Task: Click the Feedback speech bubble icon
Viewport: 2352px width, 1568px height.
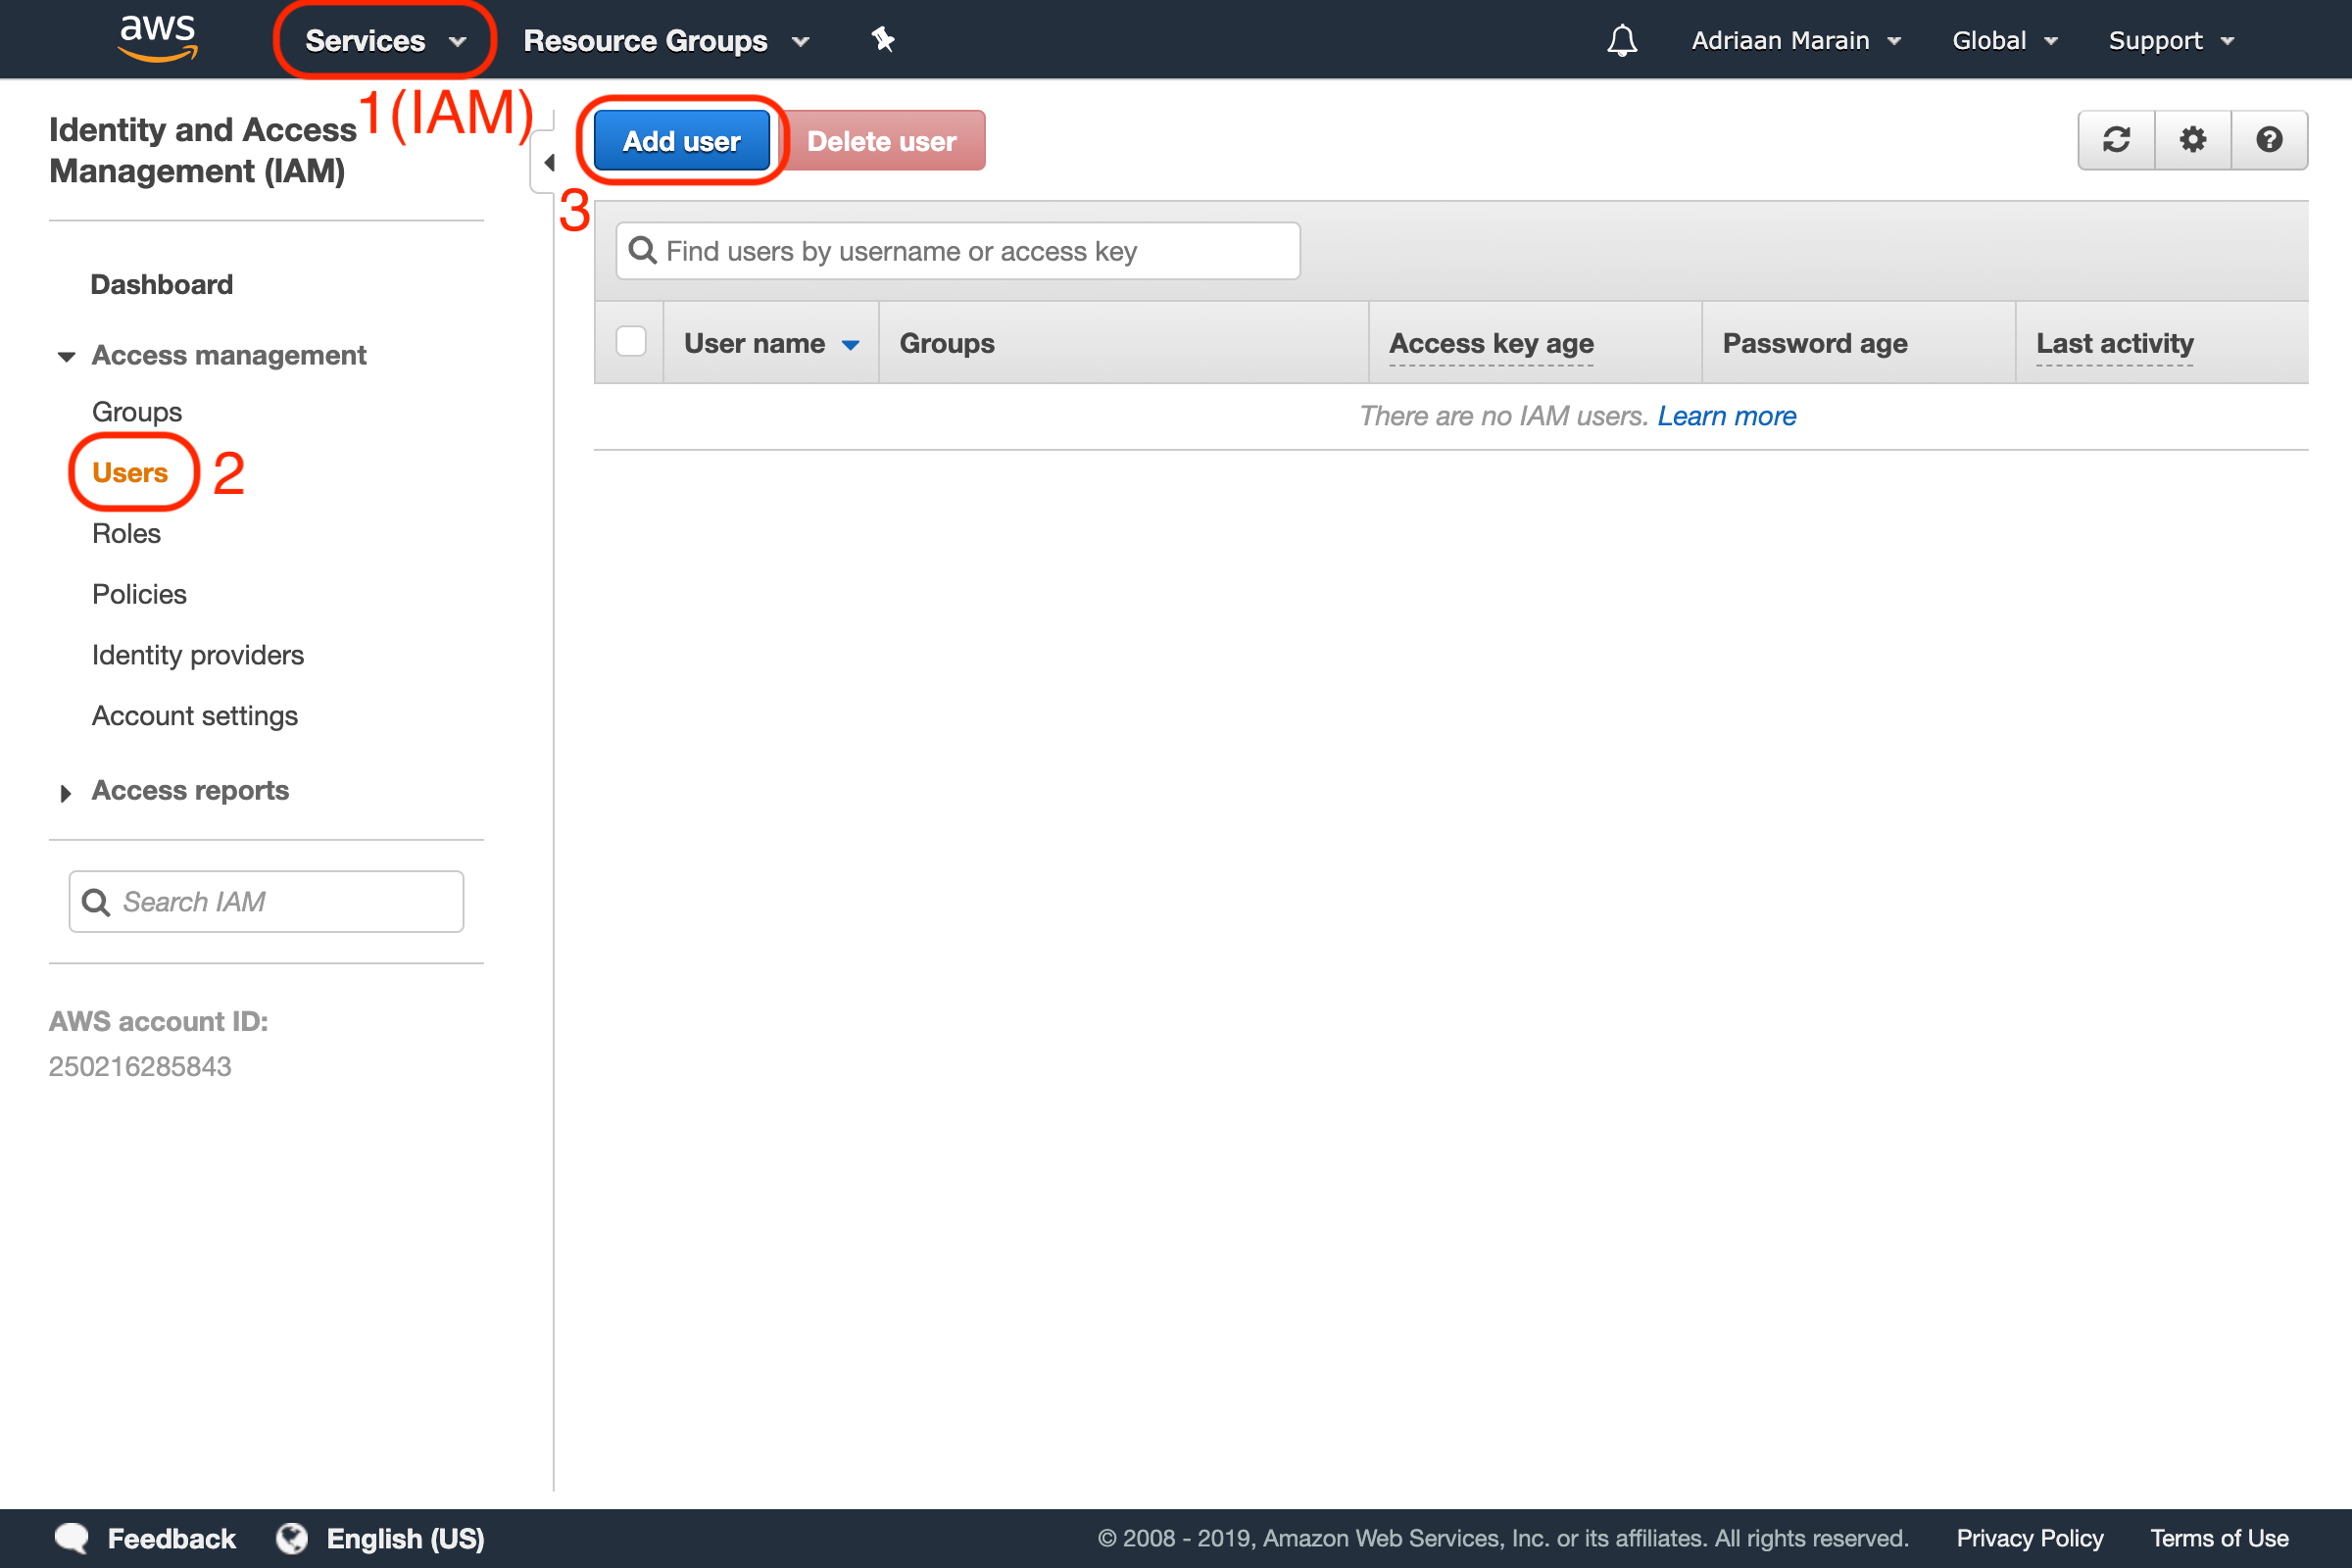Action: click(72, 1537)
